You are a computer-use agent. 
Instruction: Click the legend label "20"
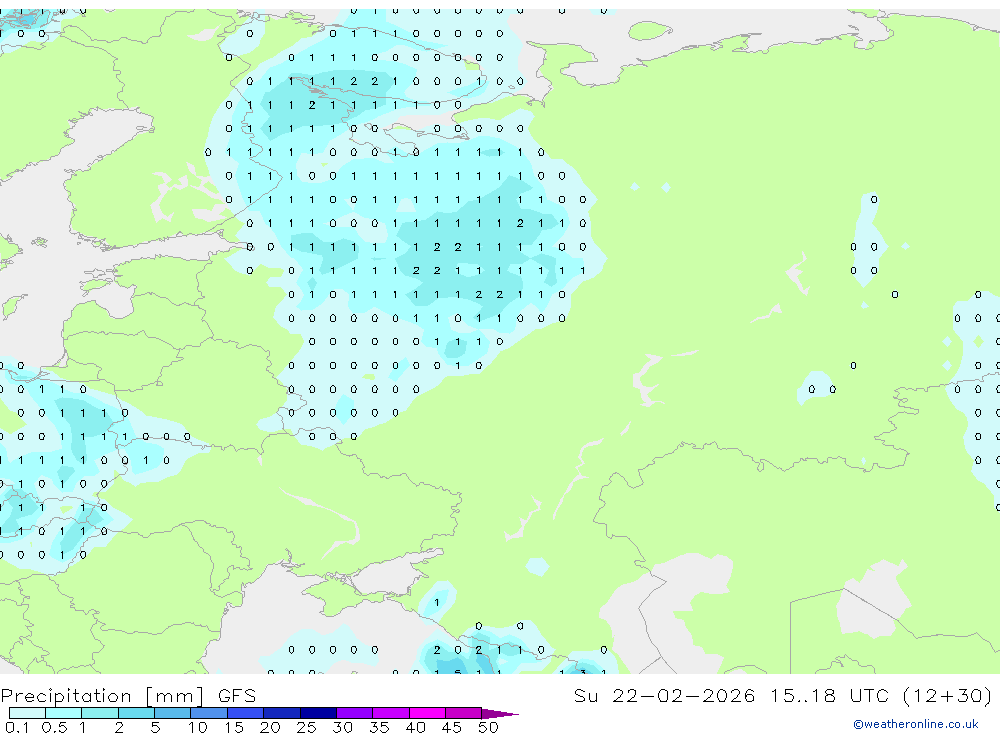coord(270,727)
